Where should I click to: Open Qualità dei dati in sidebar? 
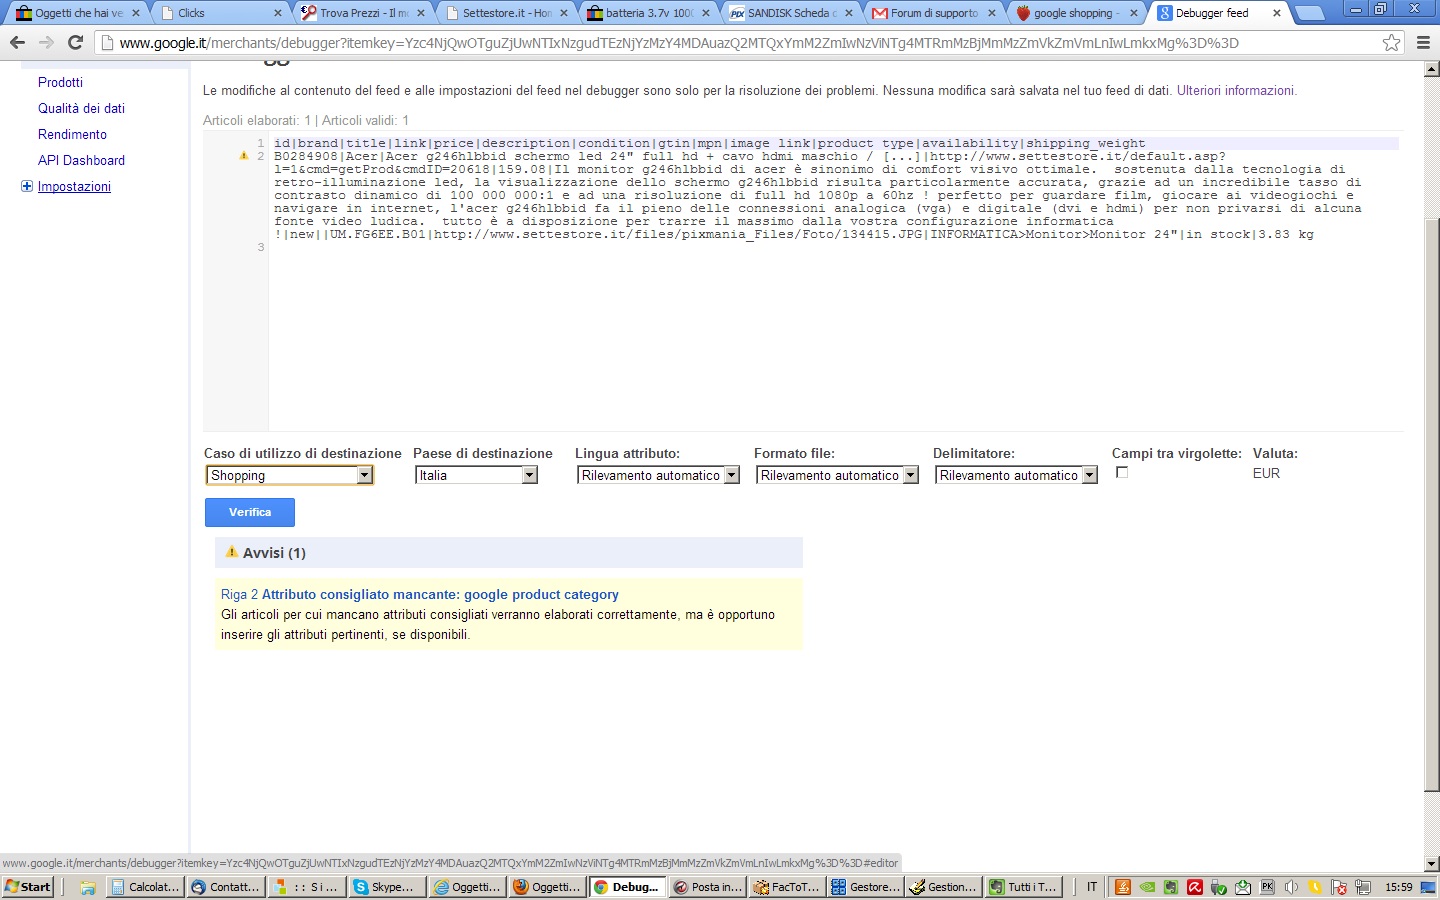point(81,108)
